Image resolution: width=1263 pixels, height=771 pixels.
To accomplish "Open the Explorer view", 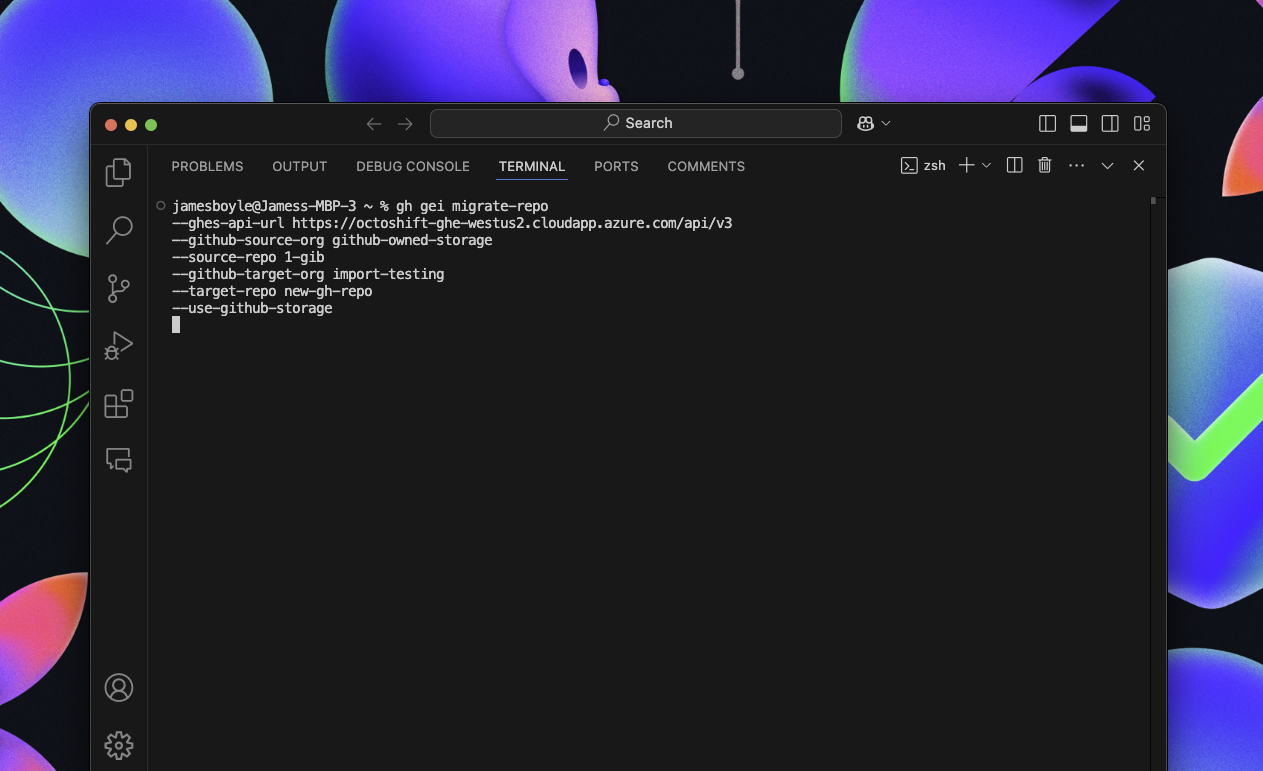I will (x=118, y=172).
